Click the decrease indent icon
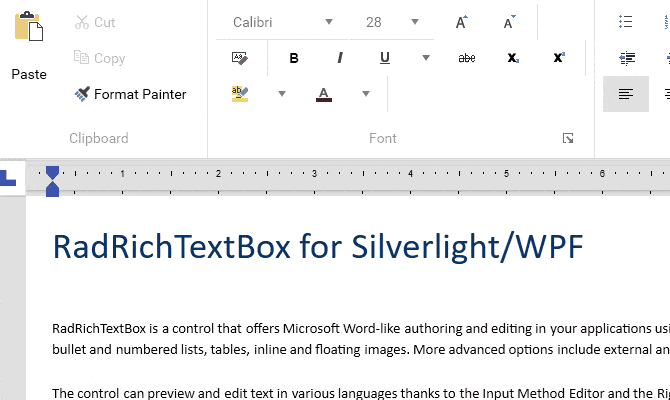670x400 pixels. pos(627,58)
